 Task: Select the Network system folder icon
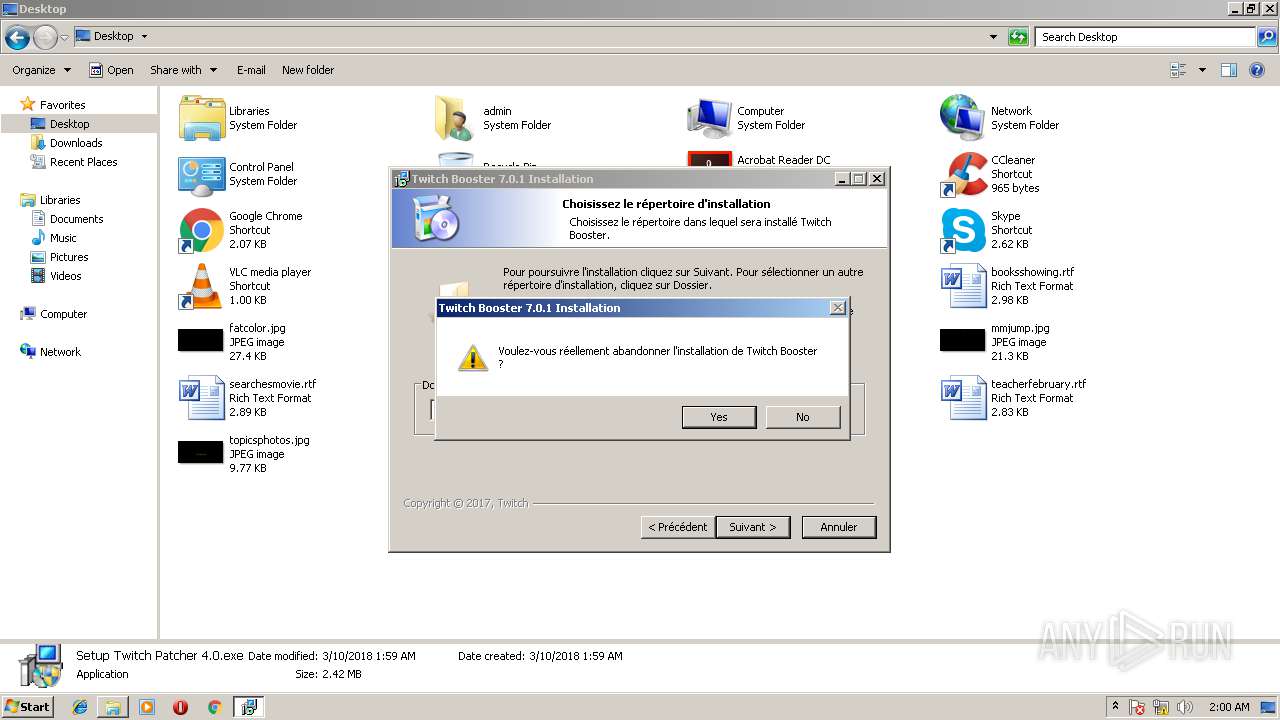963,118
